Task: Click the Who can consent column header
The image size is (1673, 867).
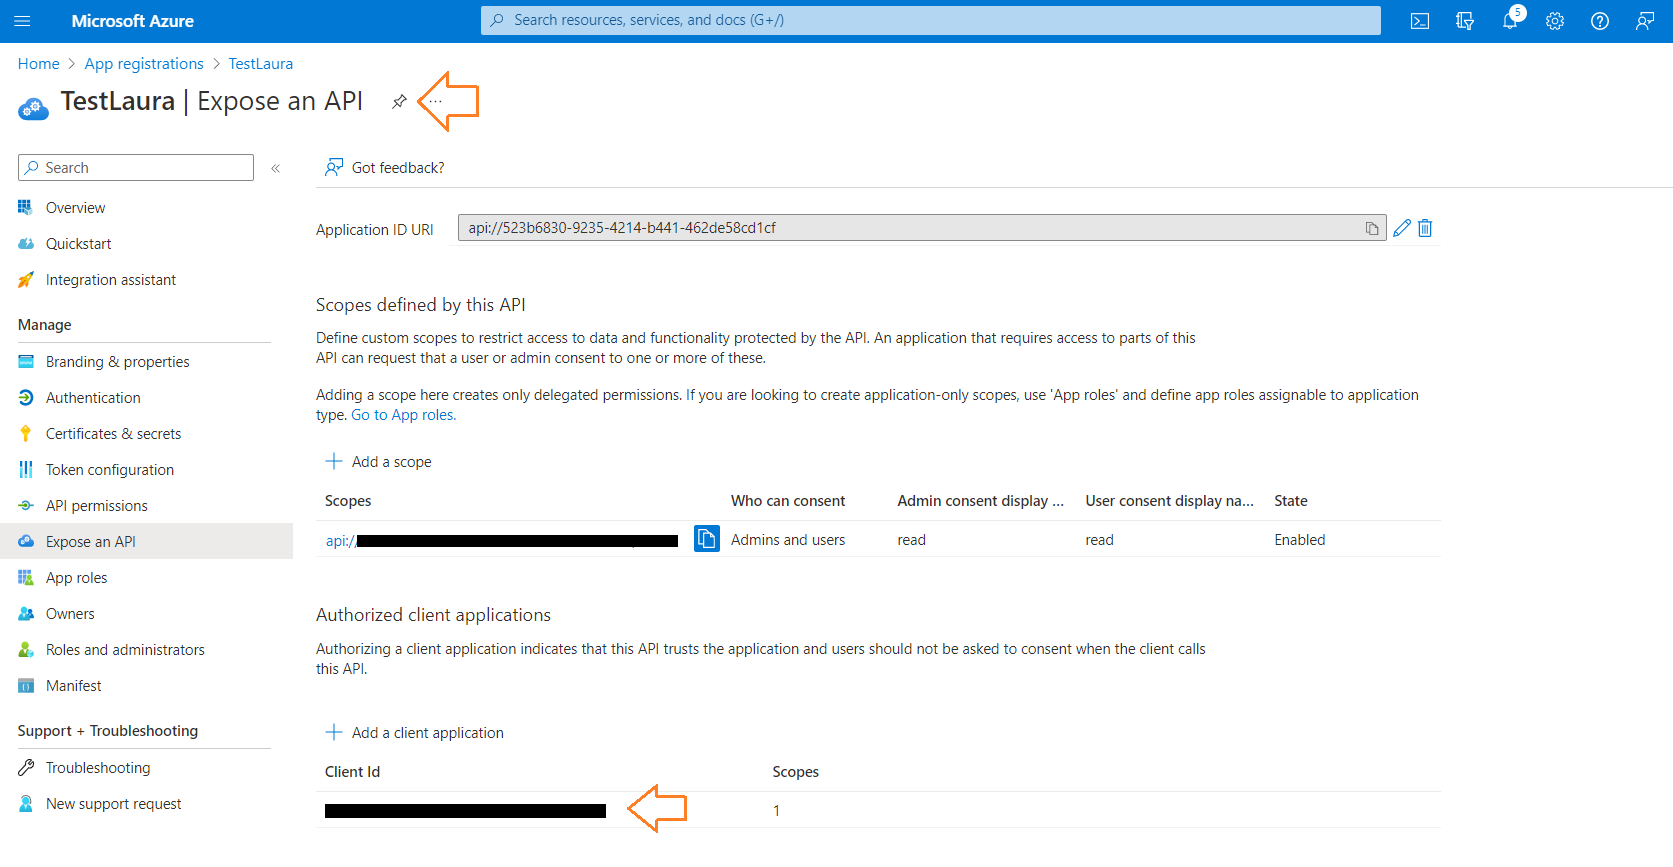Action: click(x=788, y=501)
